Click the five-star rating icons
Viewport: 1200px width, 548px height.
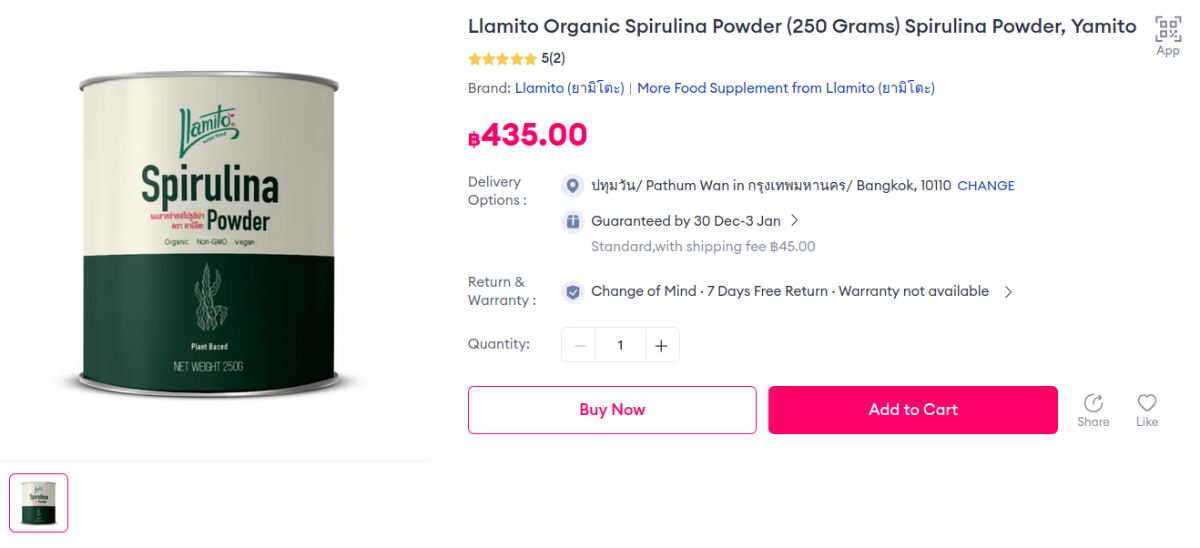(x=502, y=59)
